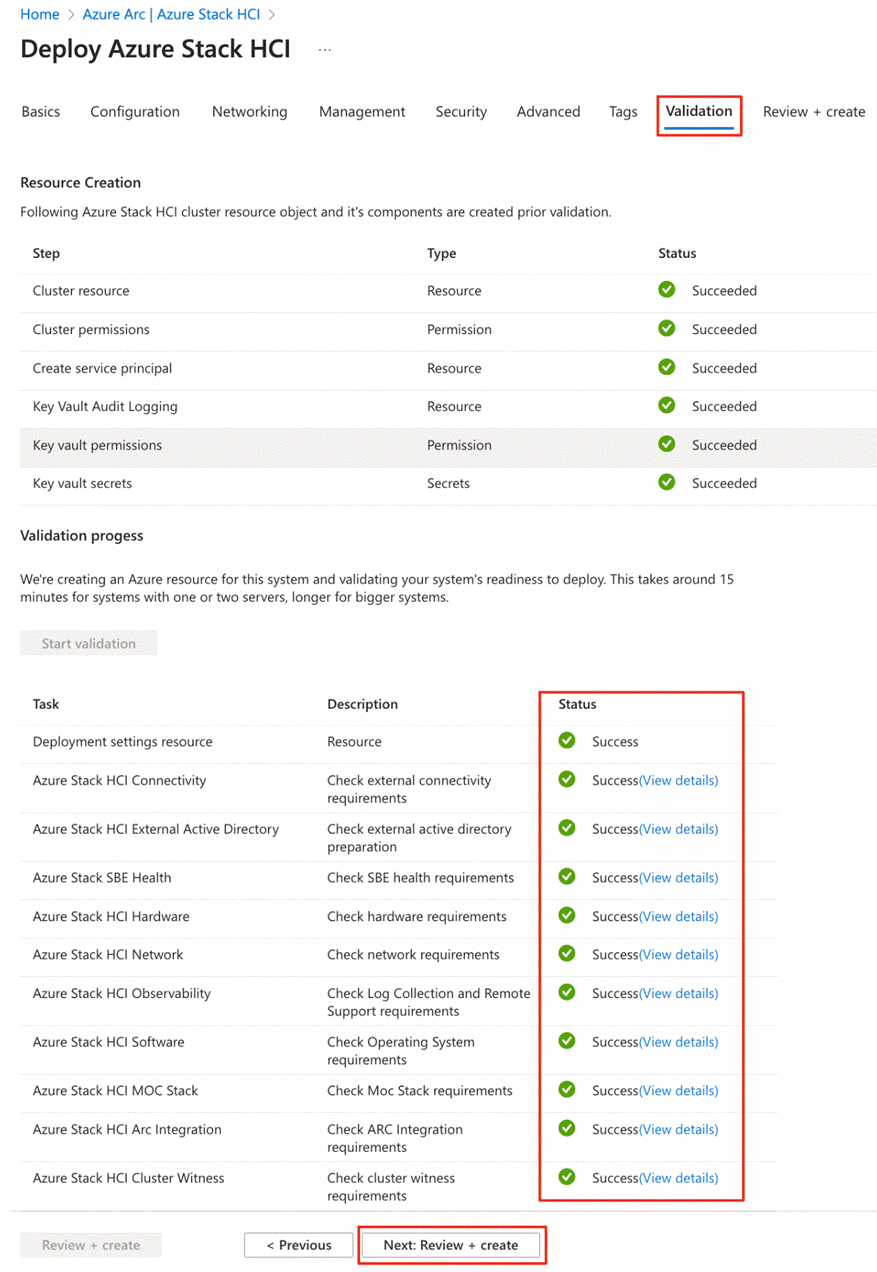Click the Start validation button
877x1272 pixels.
(89, 643)
